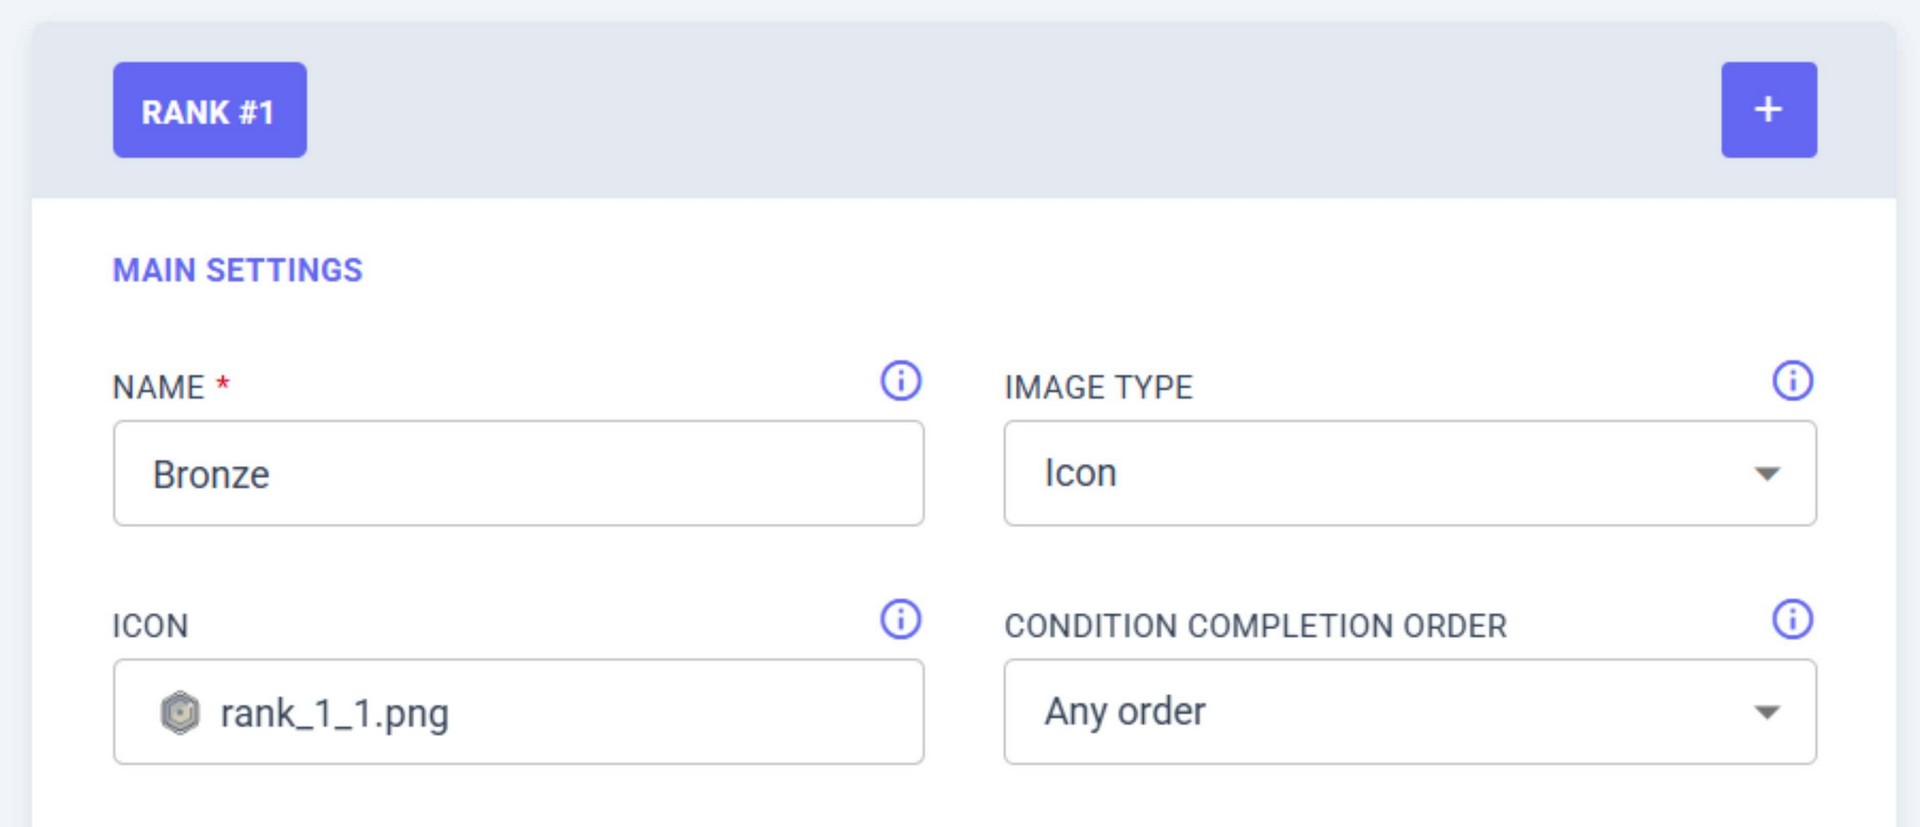The image size is (1920, 827).
Task: Click the RANK #1 button
Action: [x=209, y=110]
